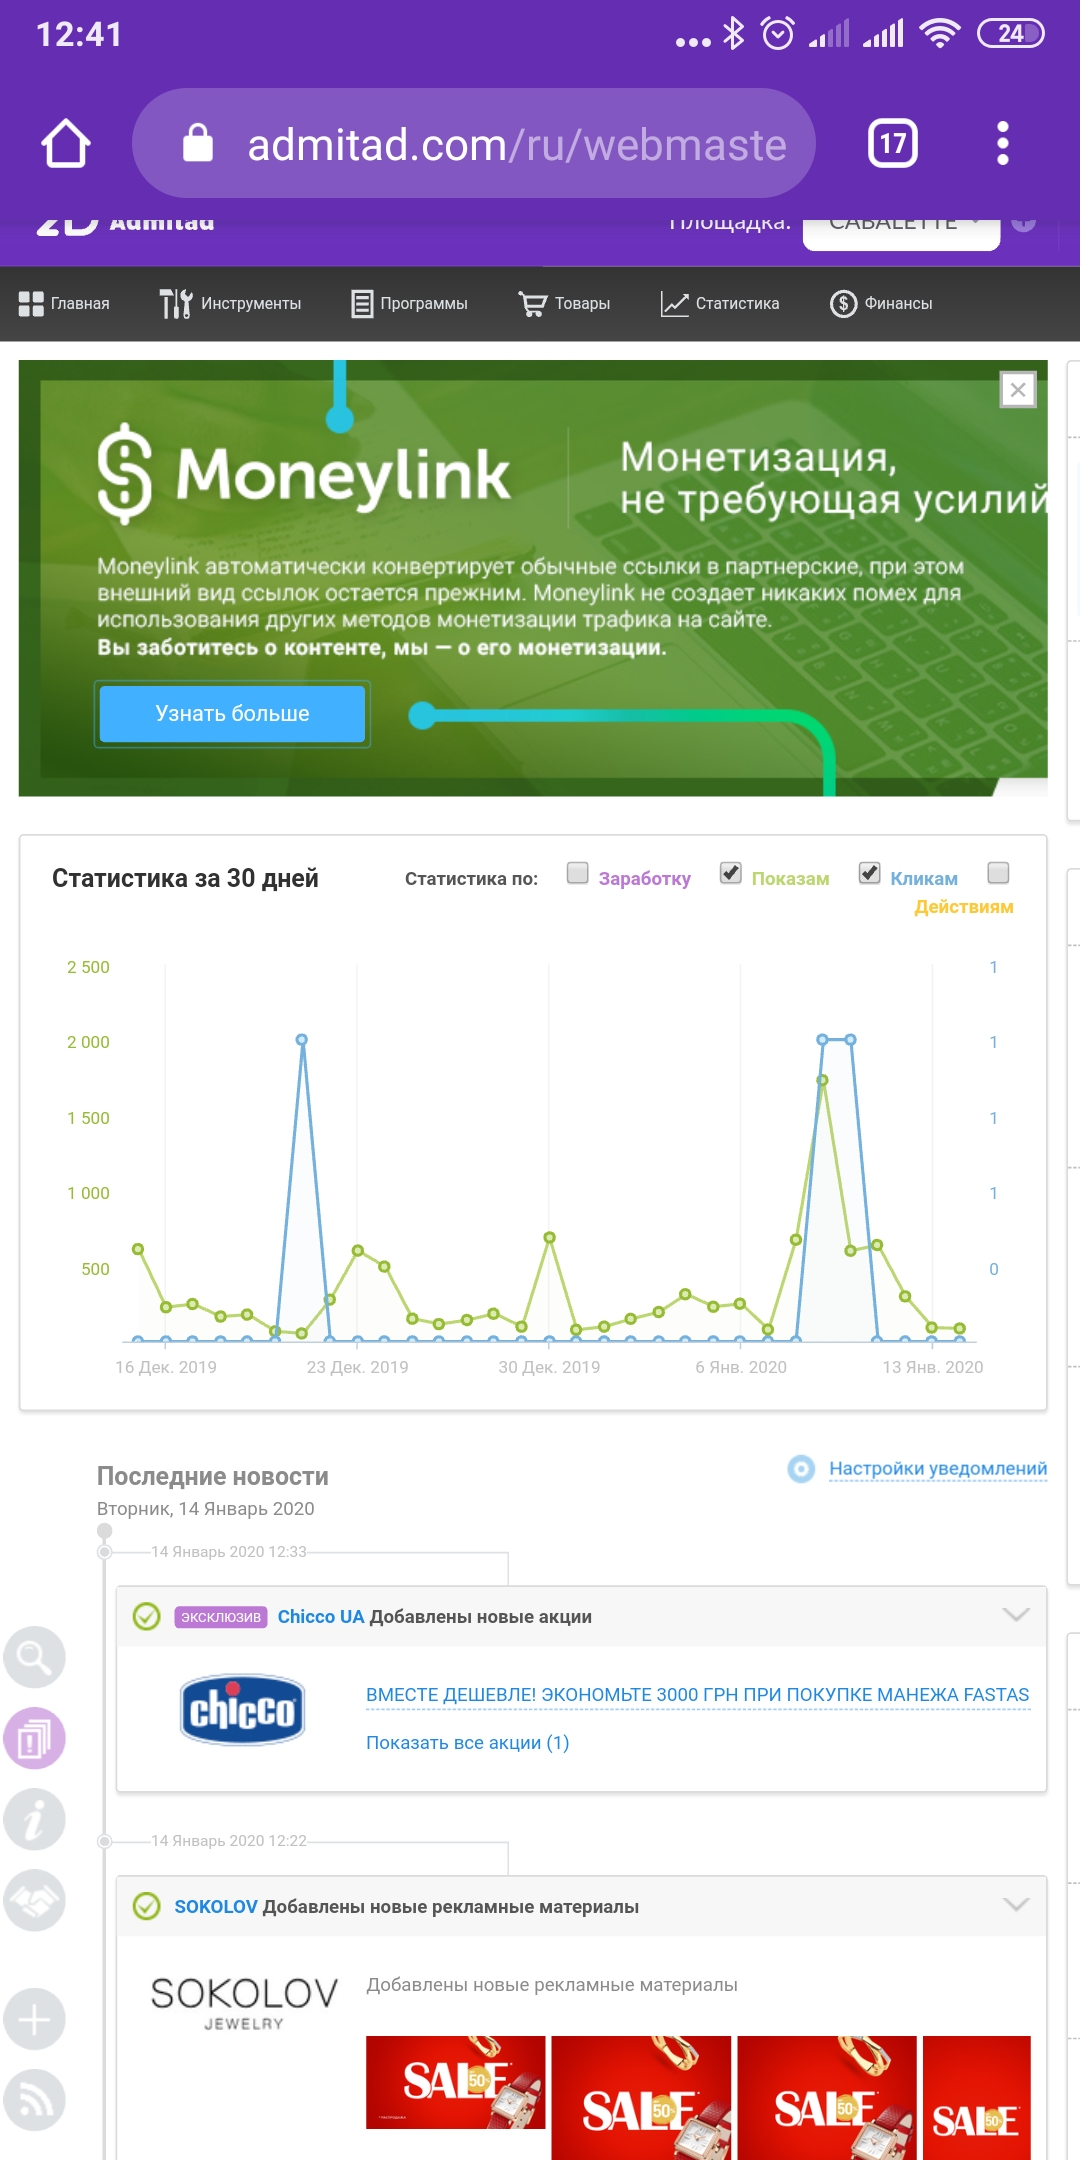Click the Главная grid icon
This screenshot has height=2160, width=1080.
[x=31, y=304]
